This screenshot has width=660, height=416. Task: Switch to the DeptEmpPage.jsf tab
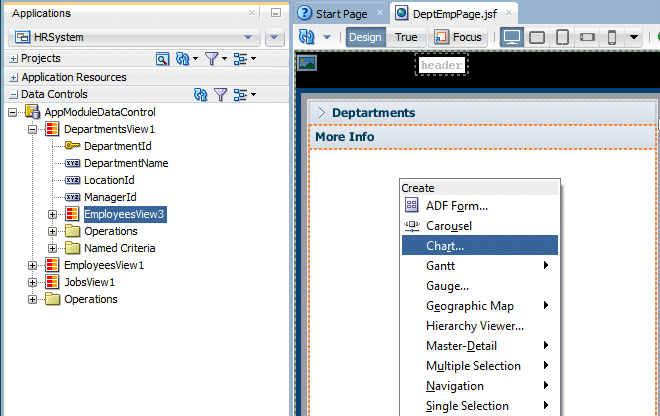click(x=454, y=14)
